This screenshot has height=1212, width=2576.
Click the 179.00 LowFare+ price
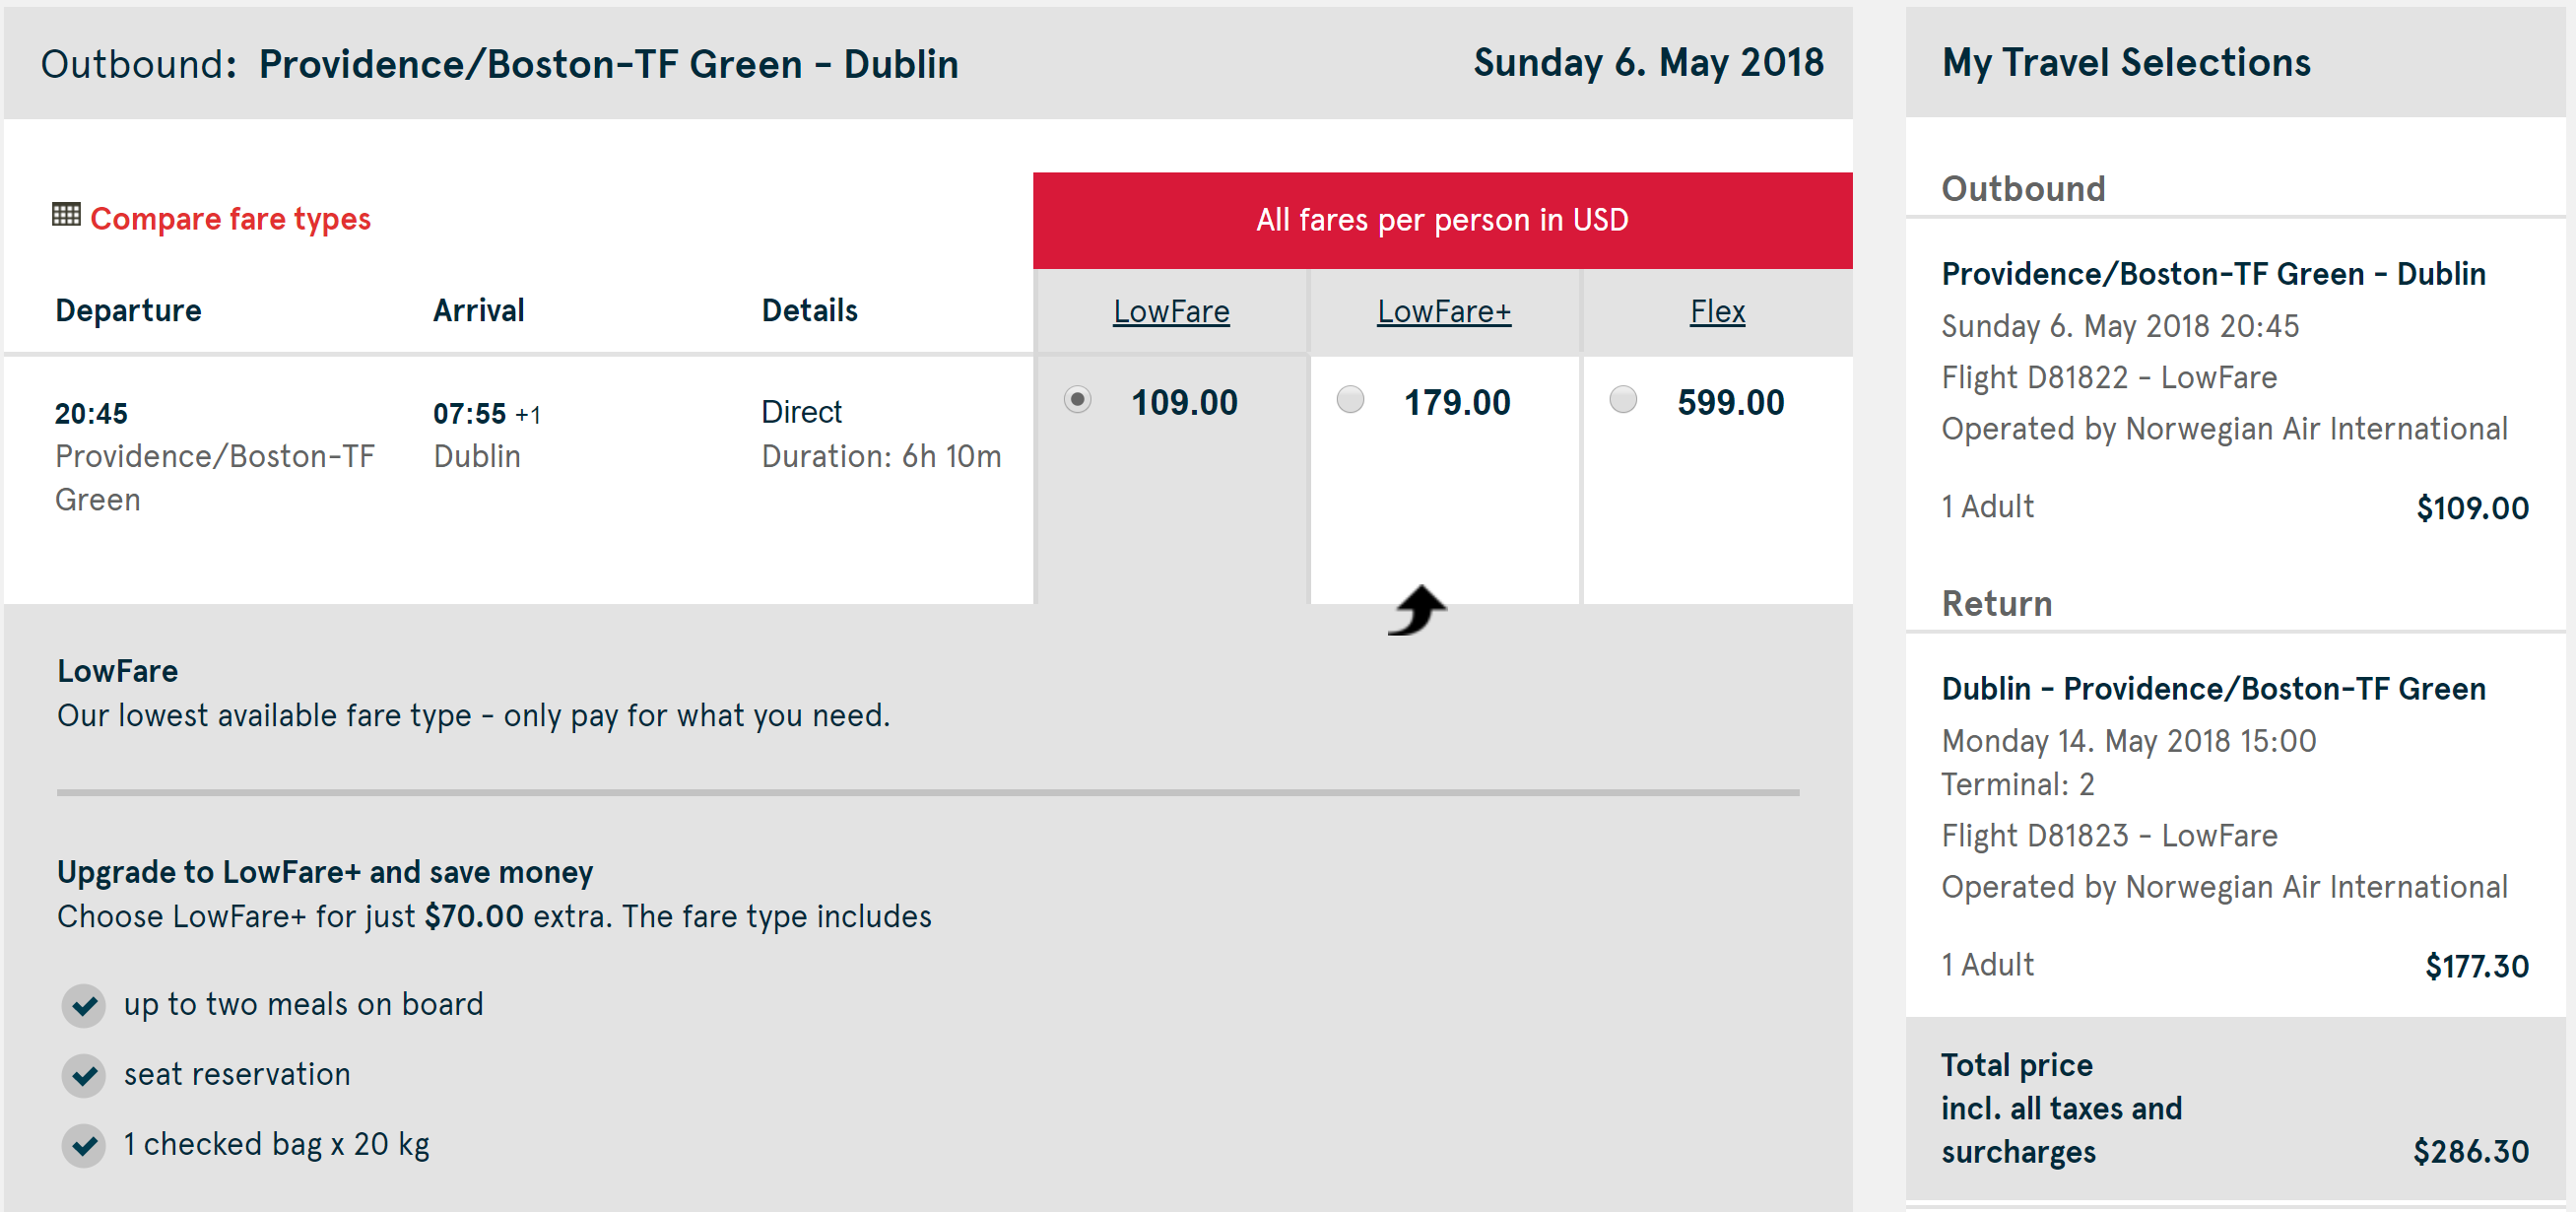pyautogui.click(x=1457, y=403)
